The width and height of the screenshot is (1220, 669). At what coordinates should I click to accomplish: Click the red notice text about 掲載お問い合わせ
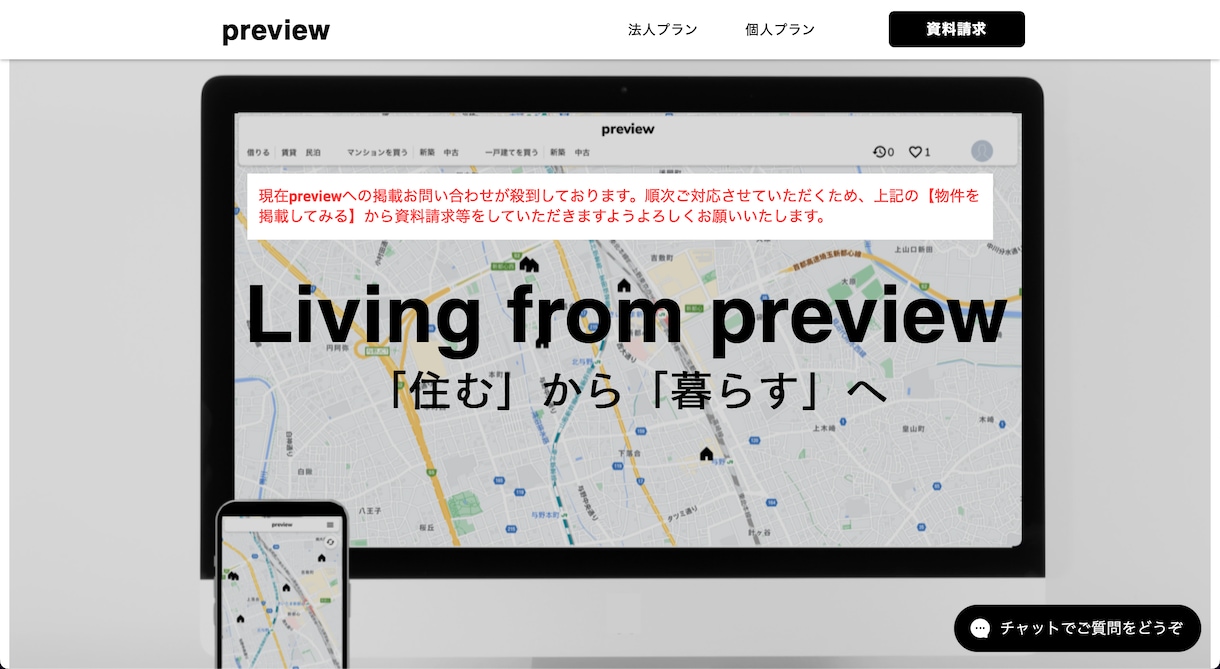(619, 205)
